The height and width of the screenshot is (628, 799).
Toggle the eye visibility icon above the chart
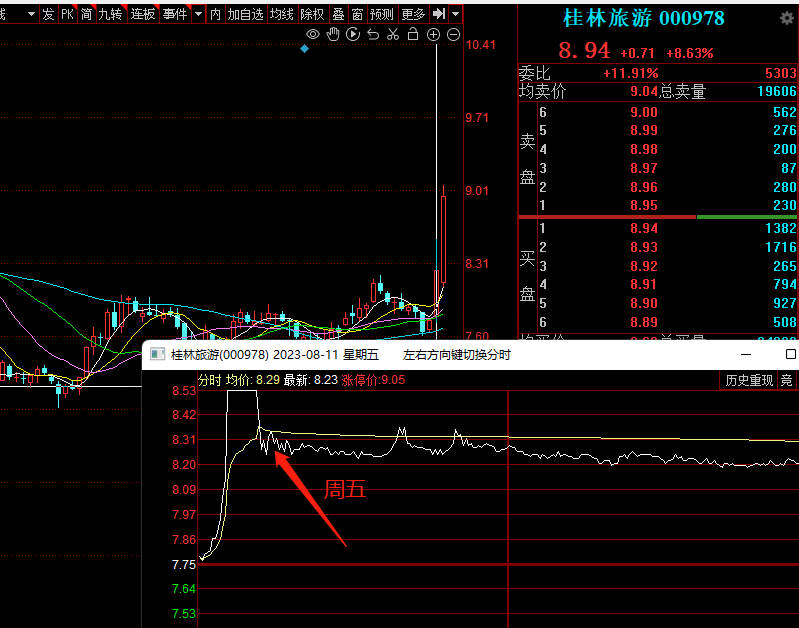click(313, 35)
